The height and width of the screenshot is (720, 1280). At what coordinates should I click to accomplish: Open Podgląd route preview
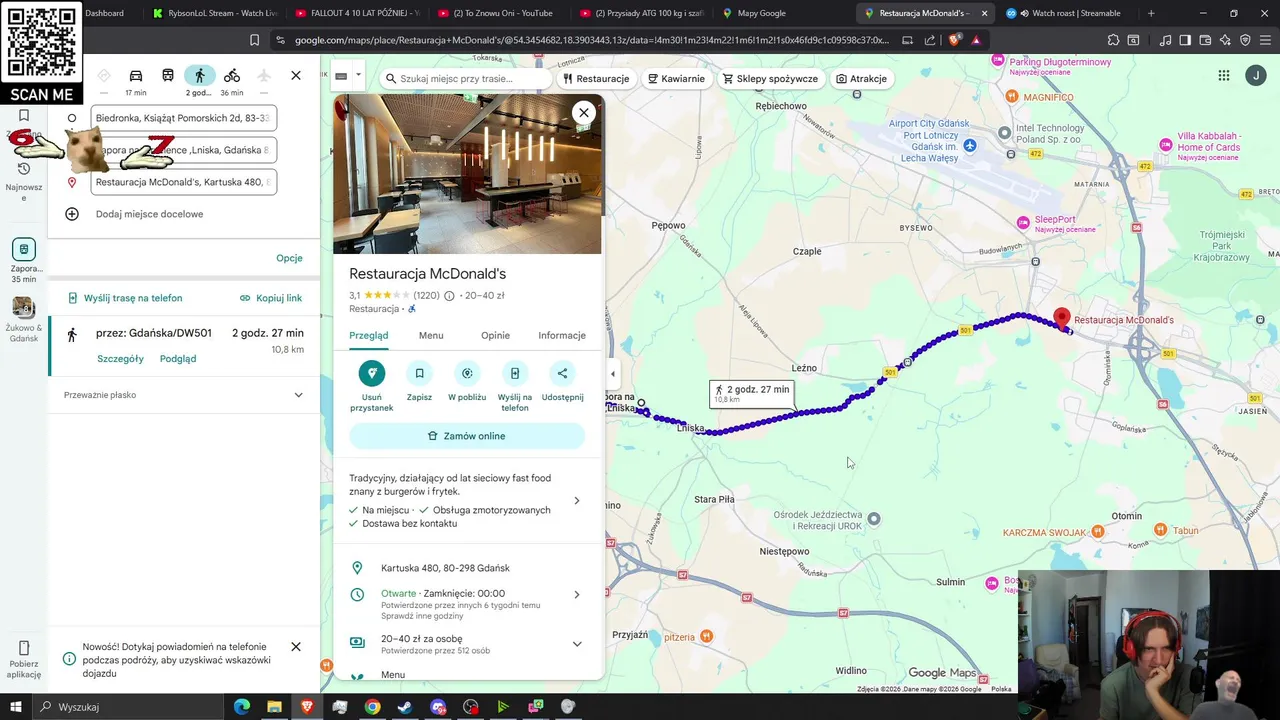pos(178,359)
